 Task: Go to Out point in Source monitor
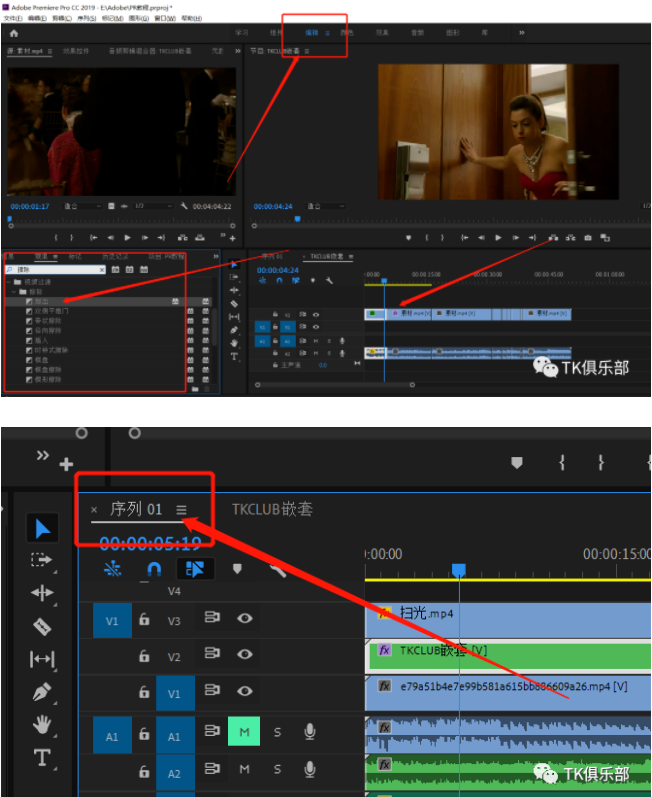[x=161, y=237]
